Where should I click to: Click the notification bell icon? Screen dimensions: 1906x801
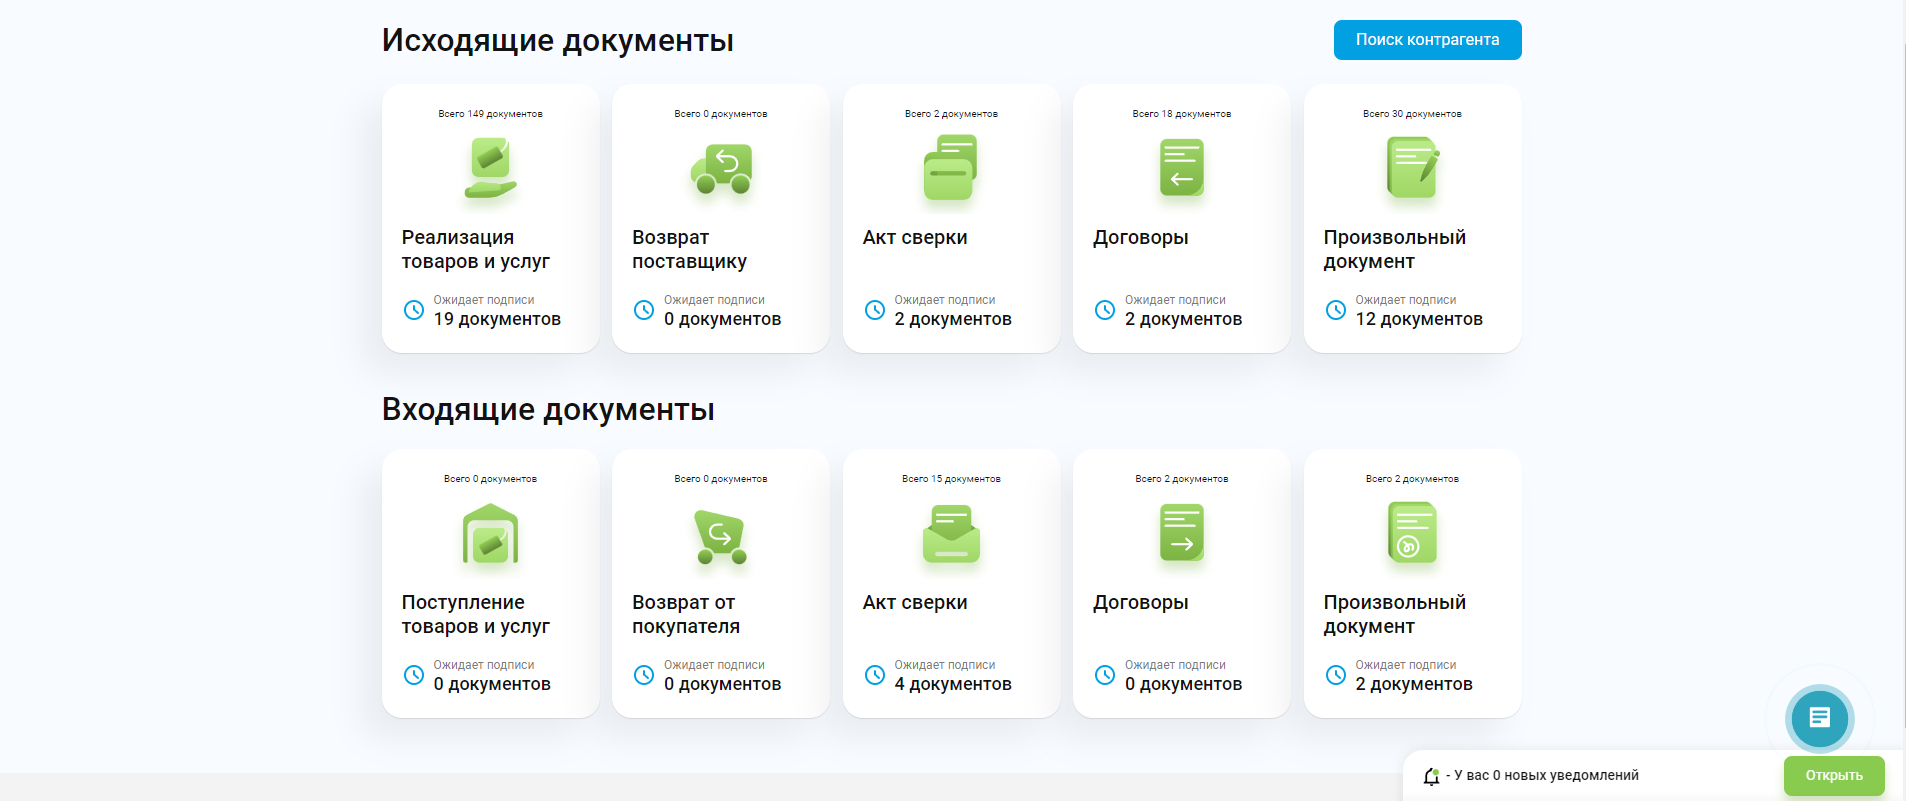[1431, 776]
